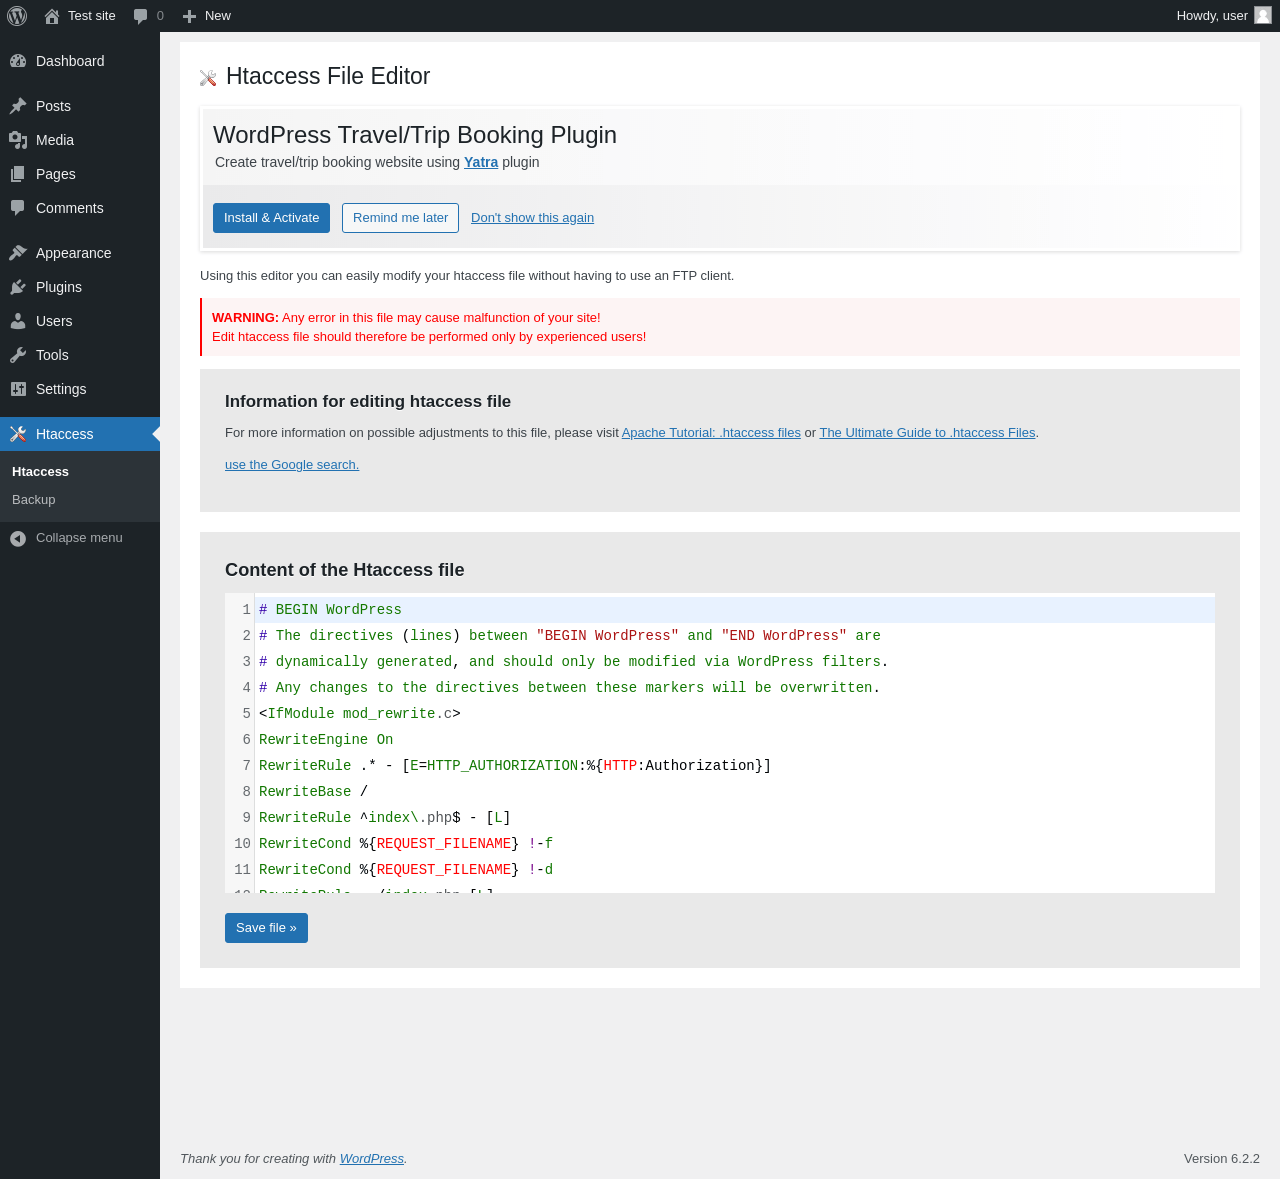
Task: Save the htaccess file
Action: pyautogui.click(x=266, y=928)
